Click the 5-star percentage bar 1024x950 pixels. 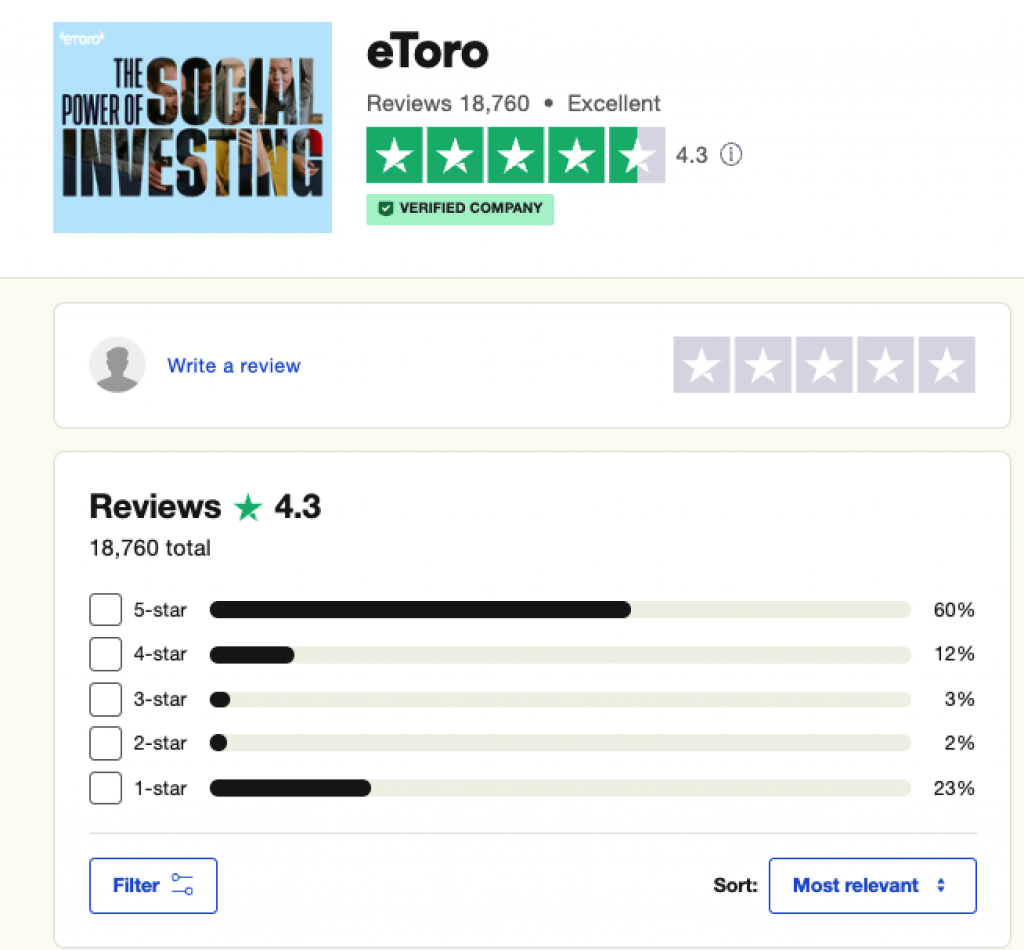[x=560, y=610]
